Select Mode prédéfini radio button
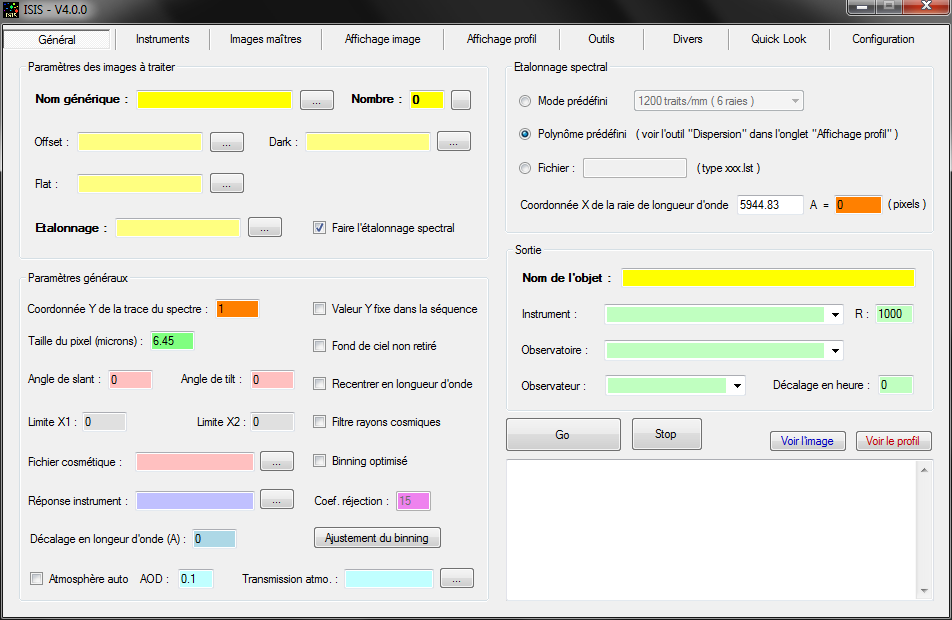Viewport: 952px width, 620px height. coord(526,101)
